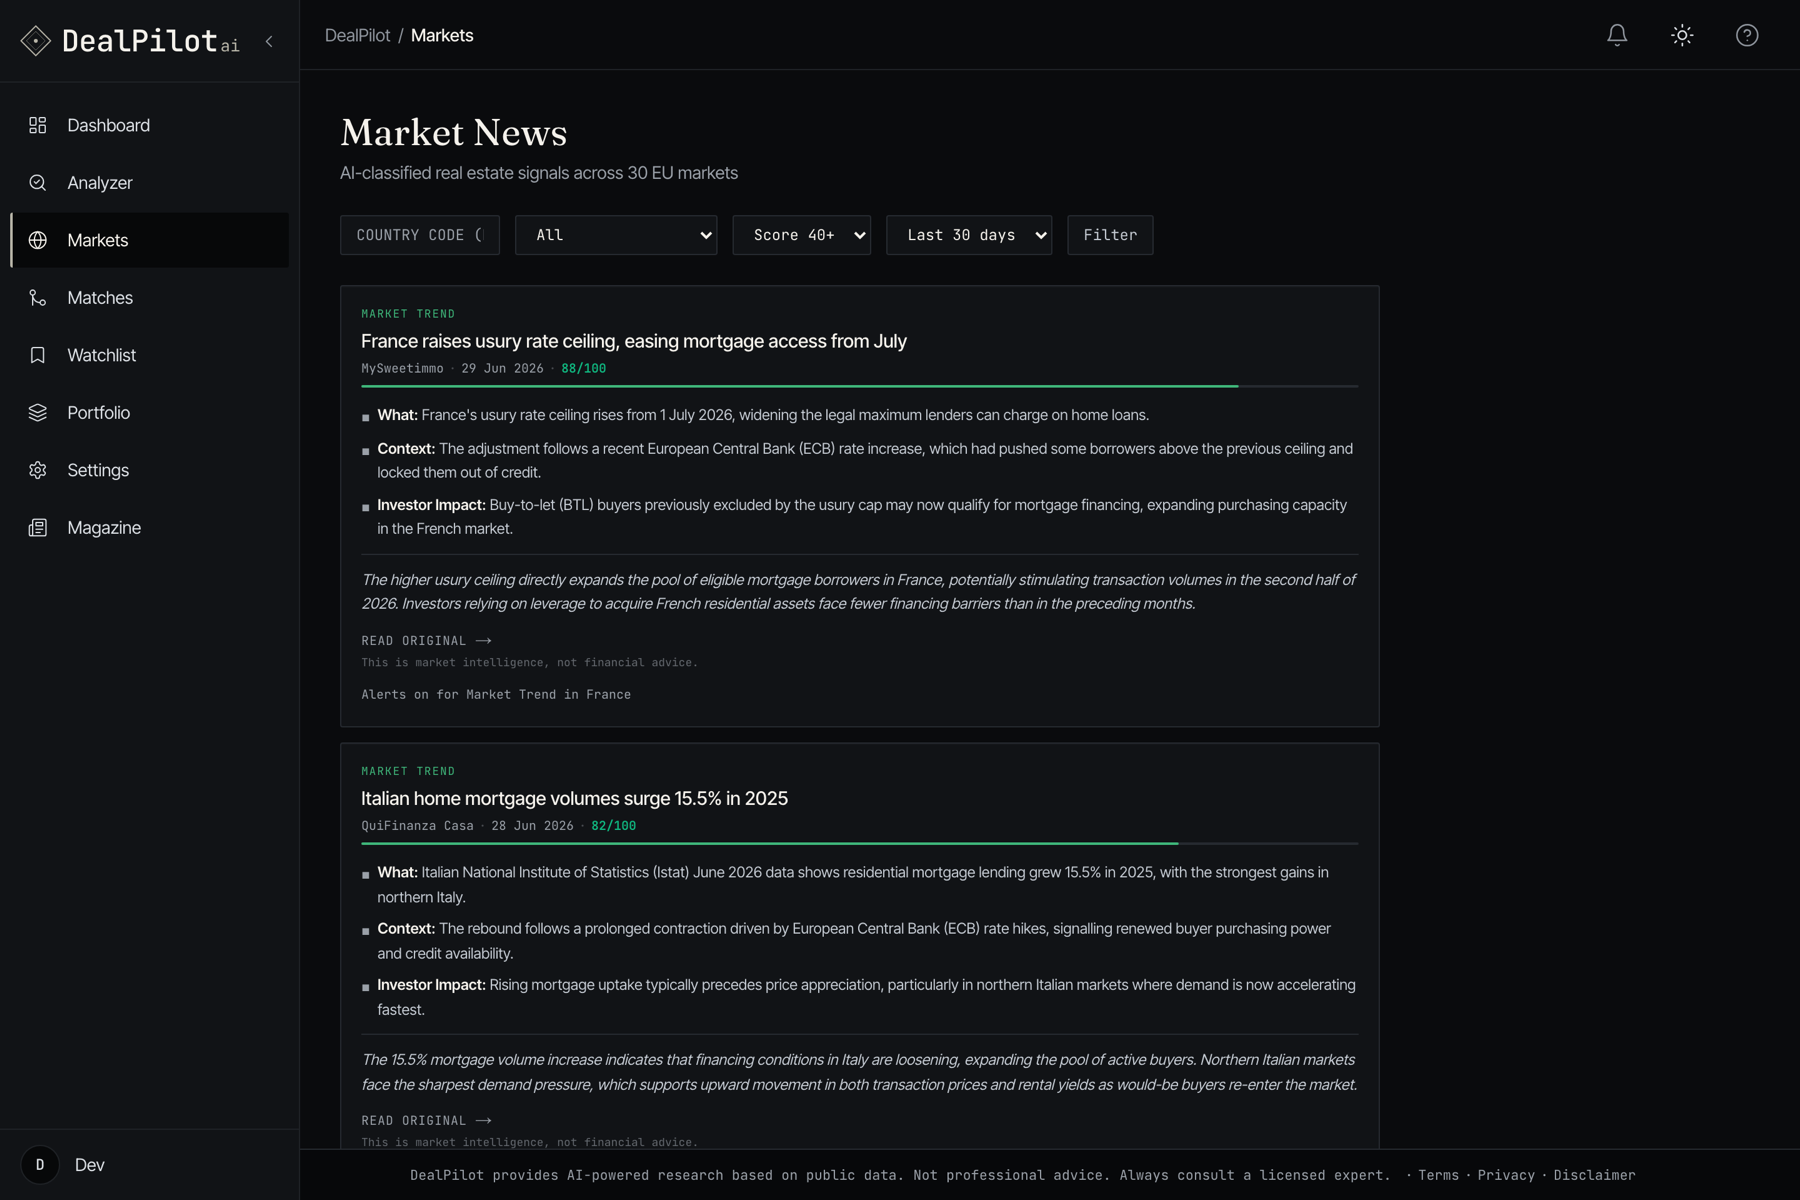Click the Dev username label
The height and width of the screenshot is (1200, 1800).
(x=90, y=1165)
